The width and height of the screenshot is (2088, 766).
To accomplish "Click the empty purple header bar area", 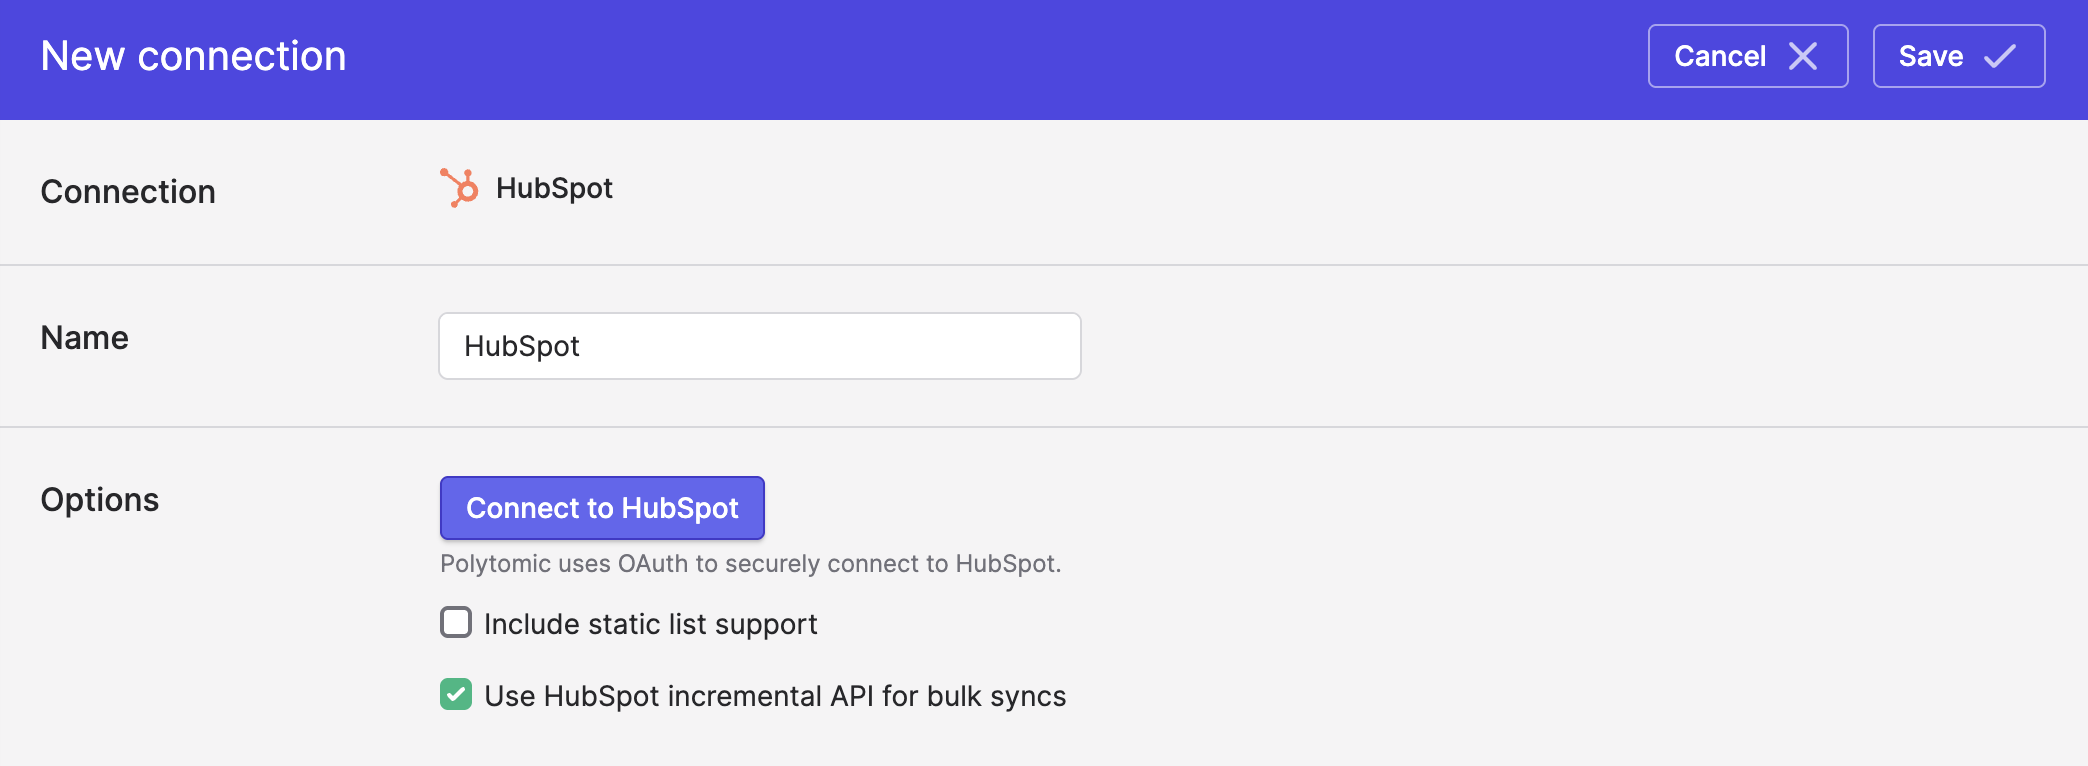I will coord(1000,60).
